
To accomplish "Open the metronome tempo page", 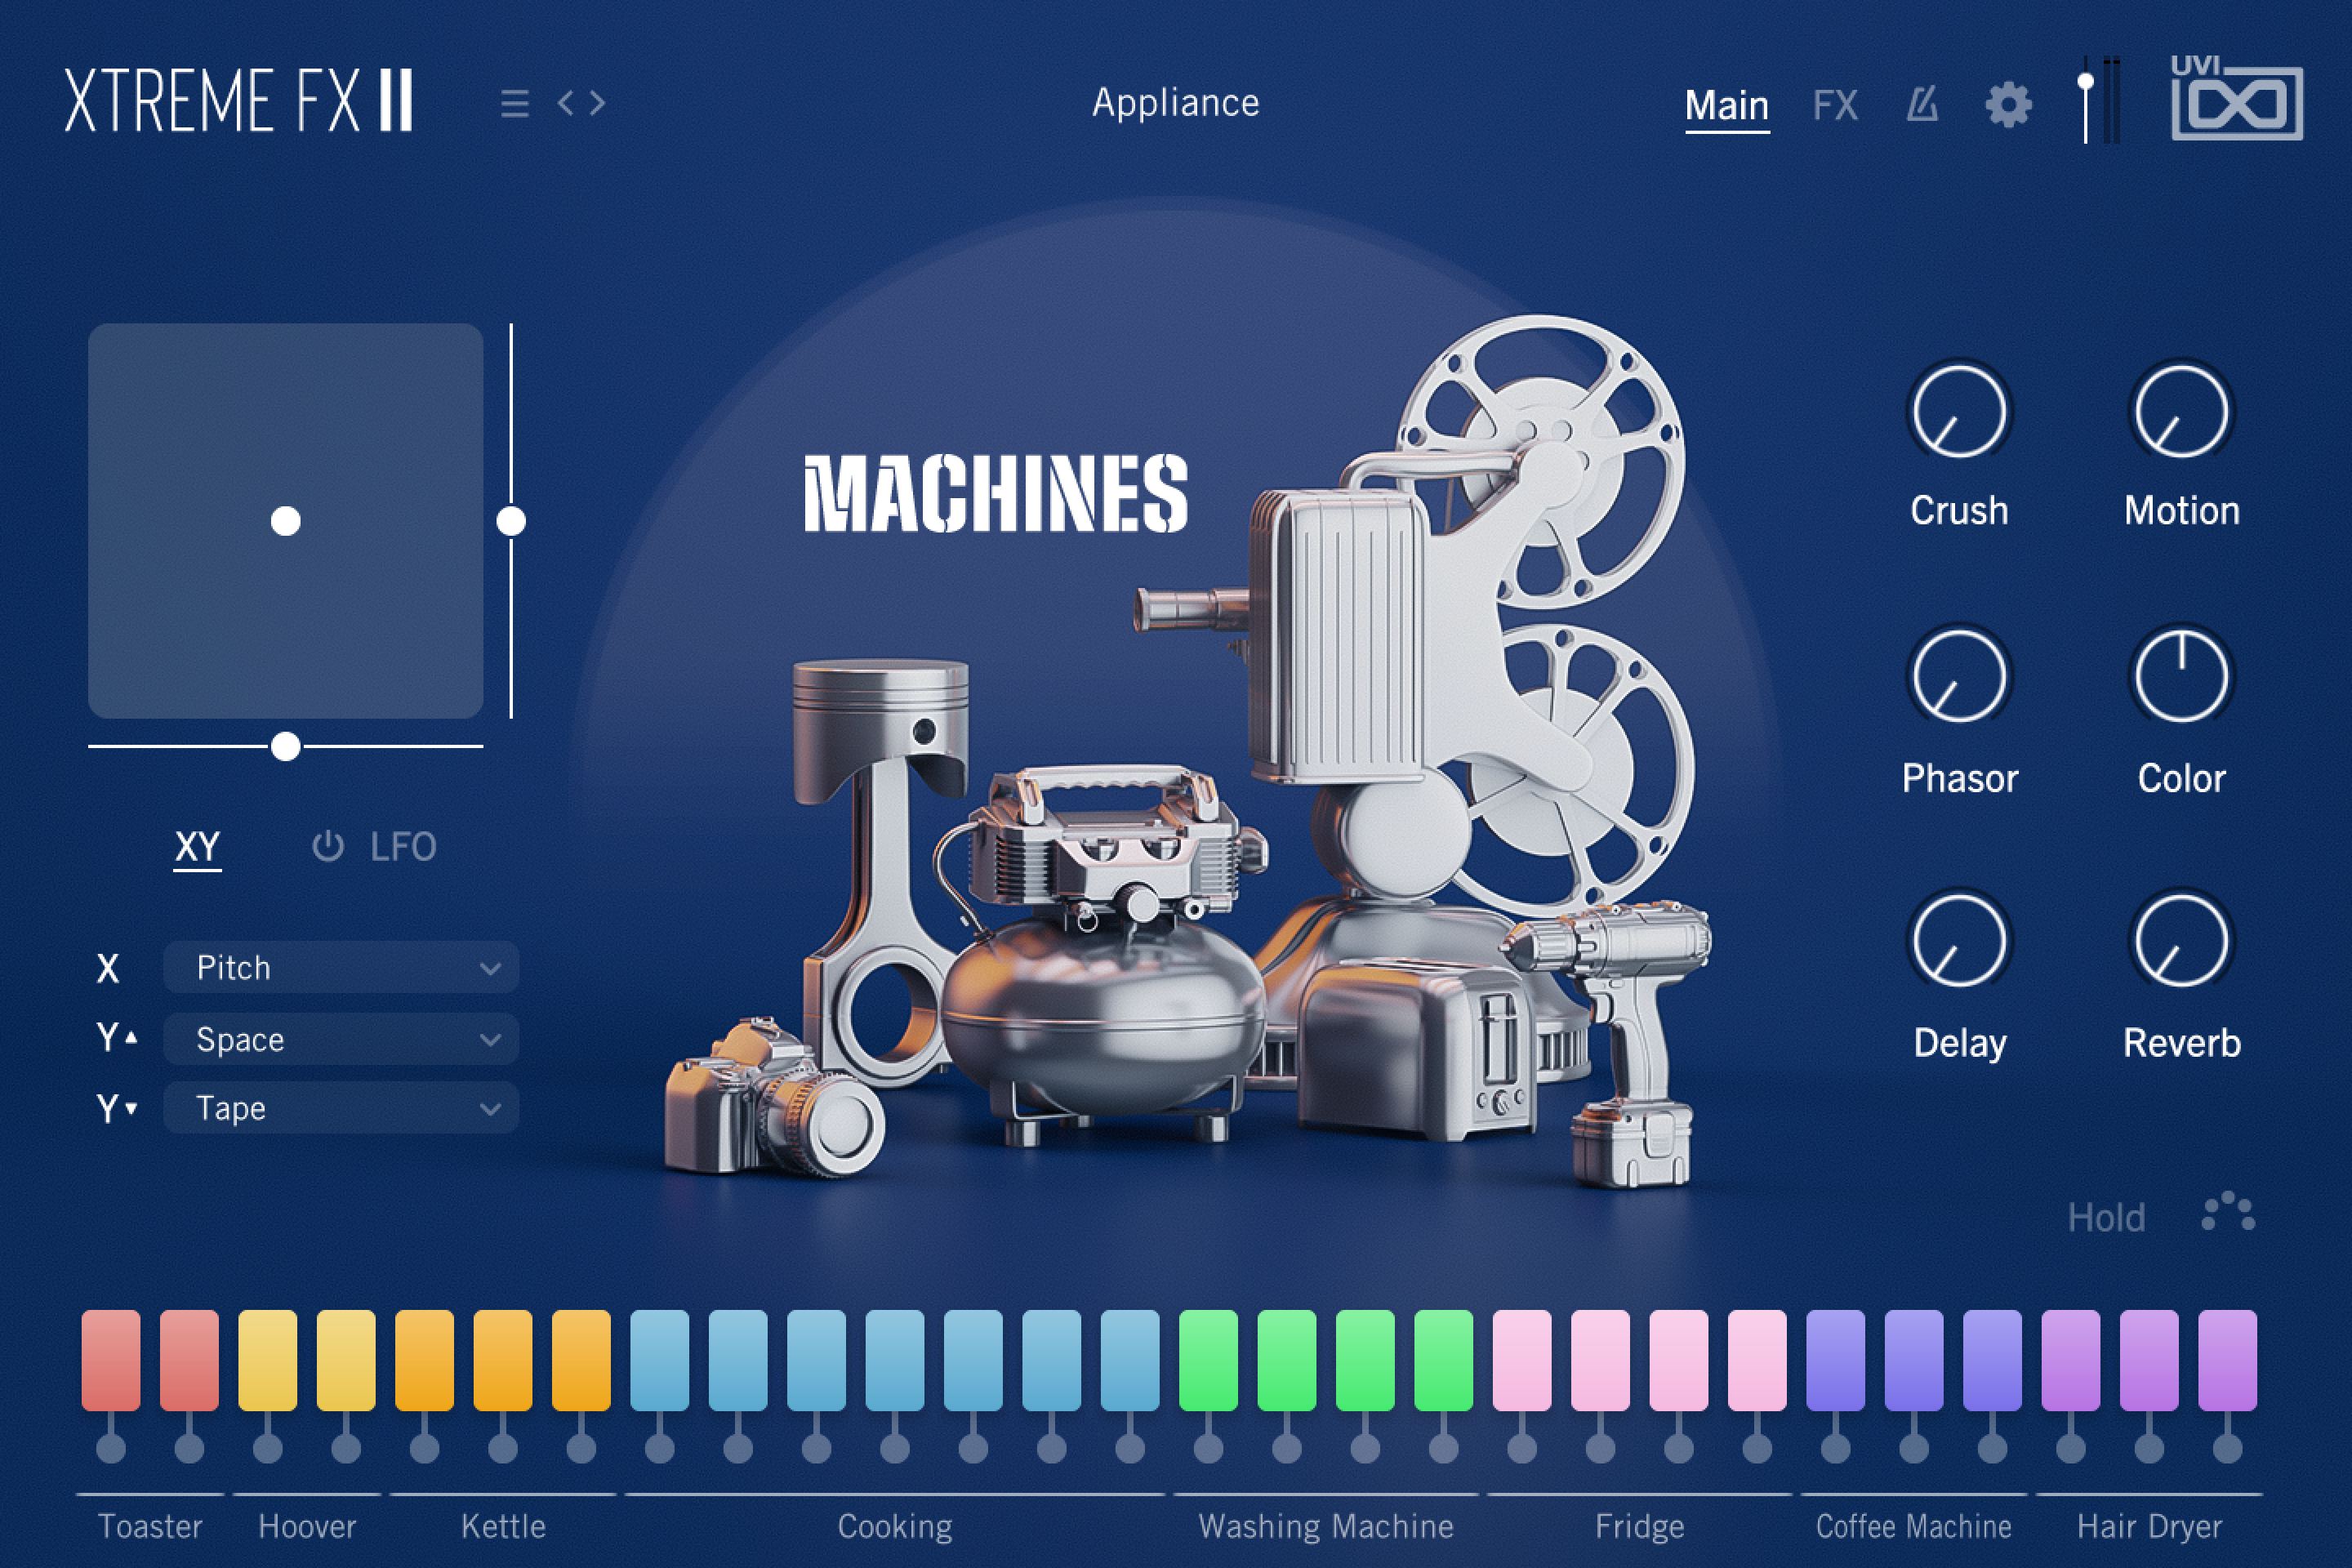I will pyautogui.click(x=1922, y=104).
